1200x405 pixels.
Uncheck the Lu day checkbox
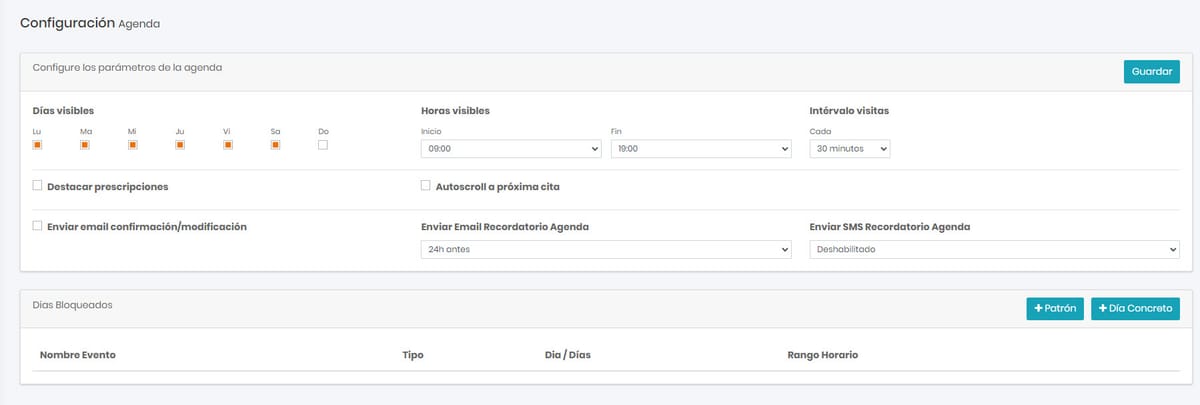[x=37, y=145]
